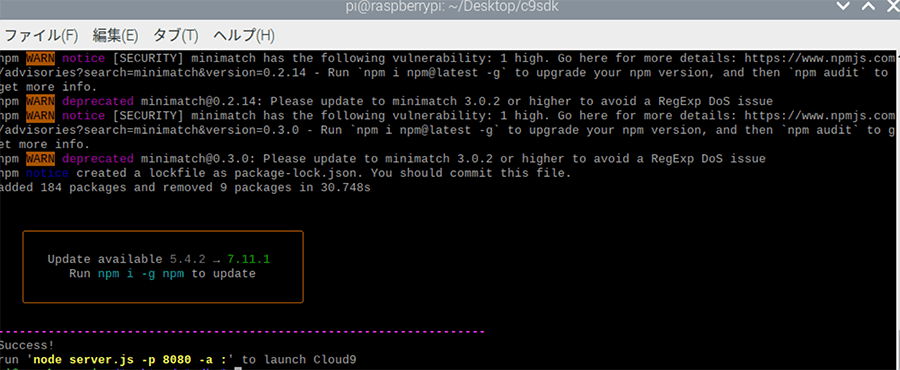The image size is (900, 370).
Task: Click the second https://www.npmjs.com advisory URL
Action: pyautogui.click(x=820, y=115)
